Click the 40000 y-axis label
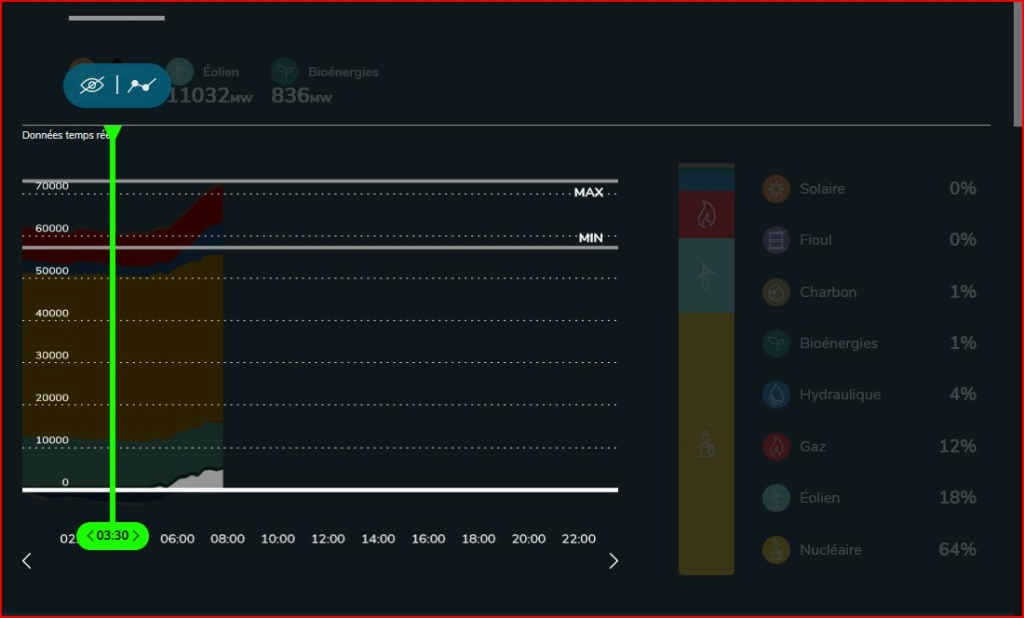The height and width of the screenshot is (618, 1024). (x=52, y=313)
